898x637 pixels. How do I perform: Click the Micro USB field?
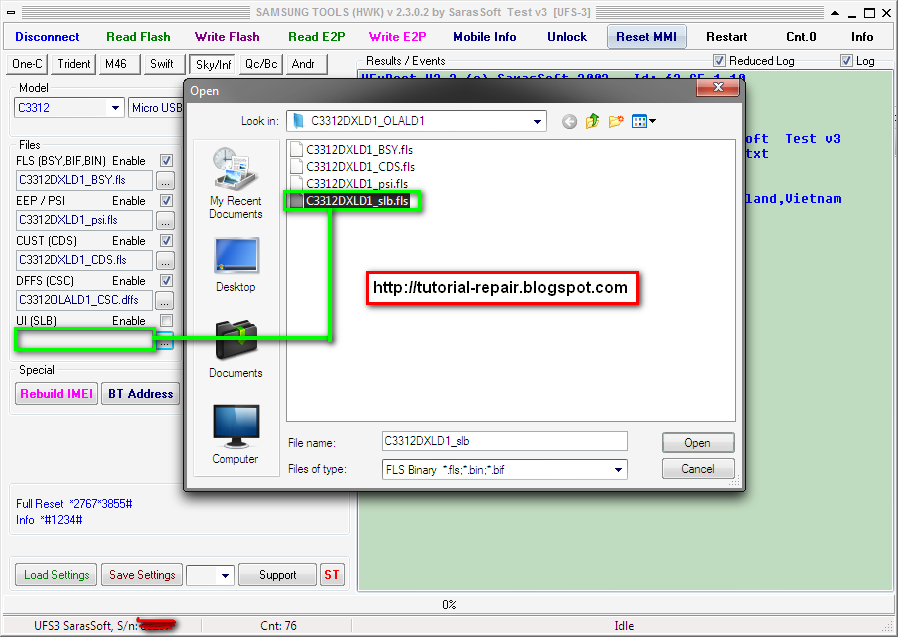pyautogui.click(x=156, y=108)
